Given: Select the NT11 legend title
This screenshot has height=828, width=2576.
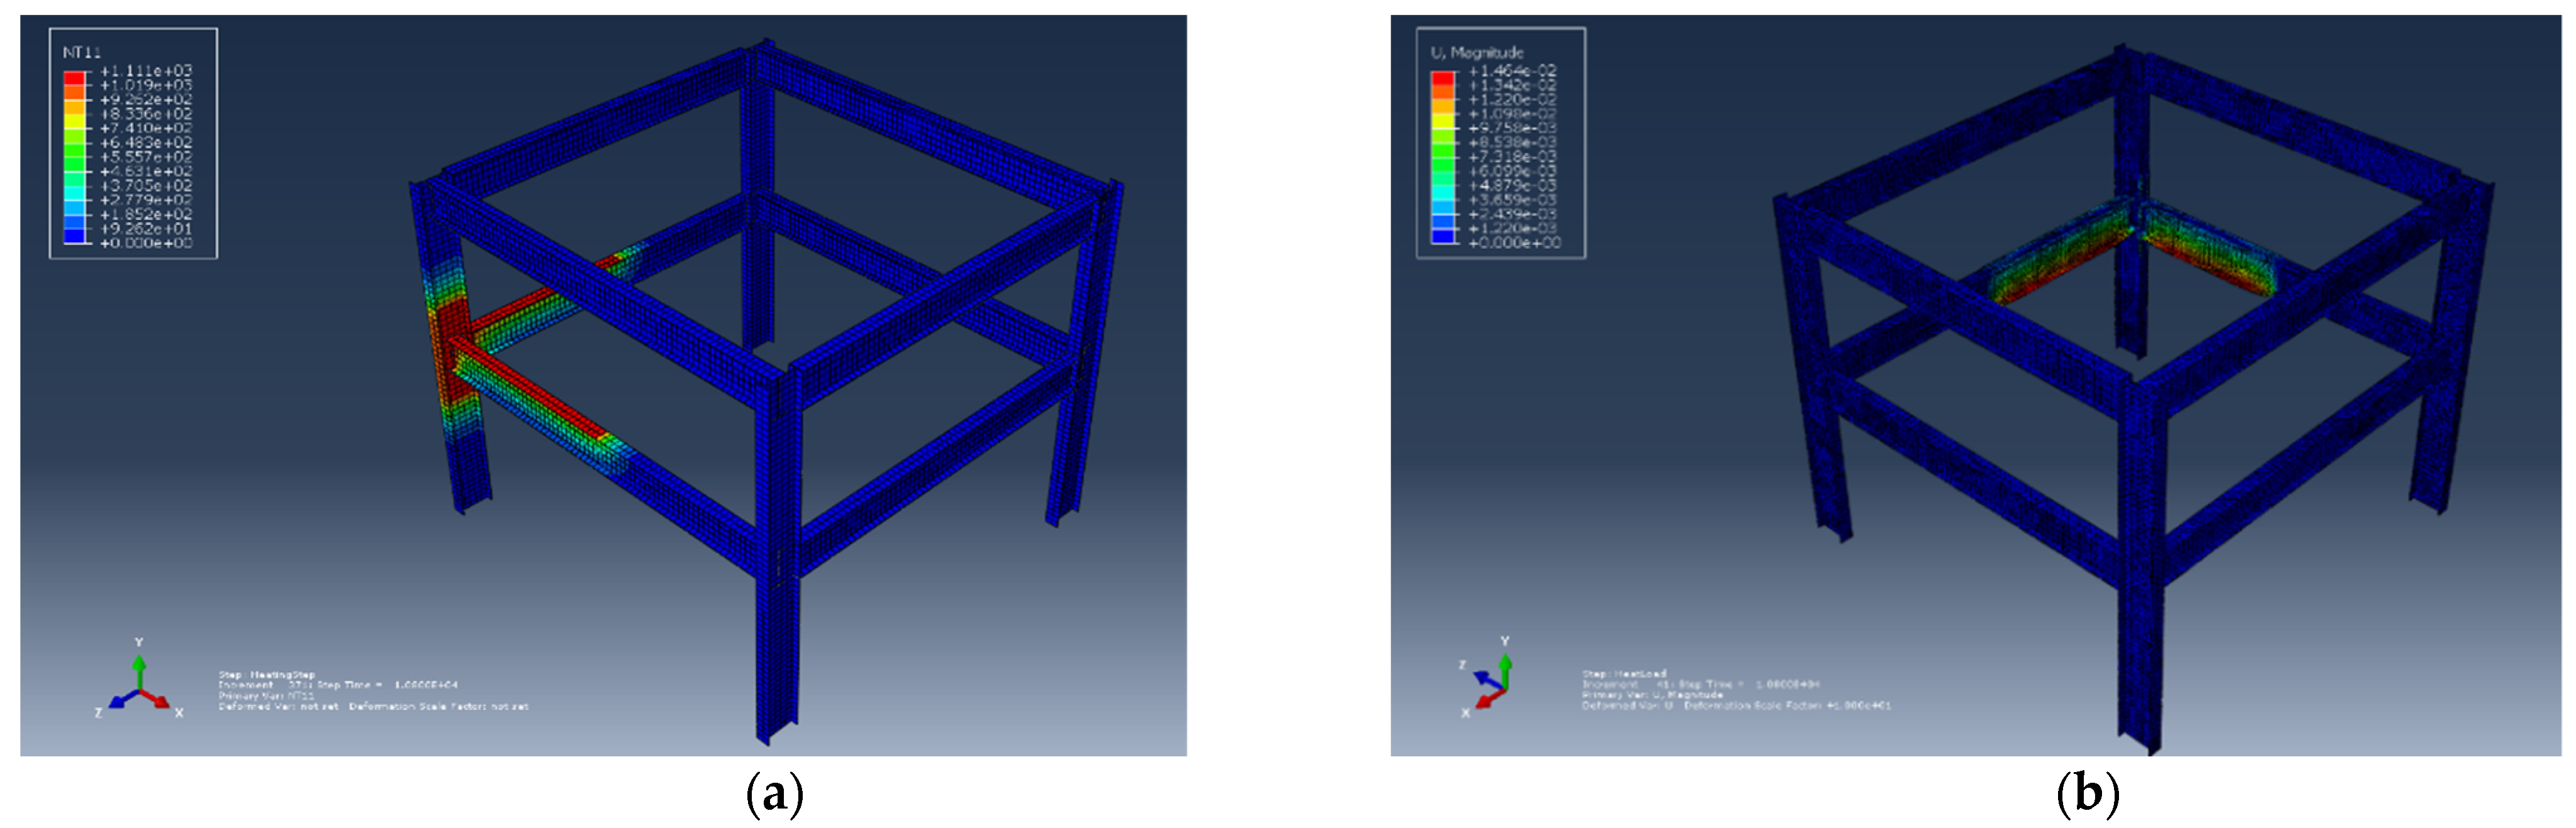Looking at the screenshot, I should coord(82,52).
